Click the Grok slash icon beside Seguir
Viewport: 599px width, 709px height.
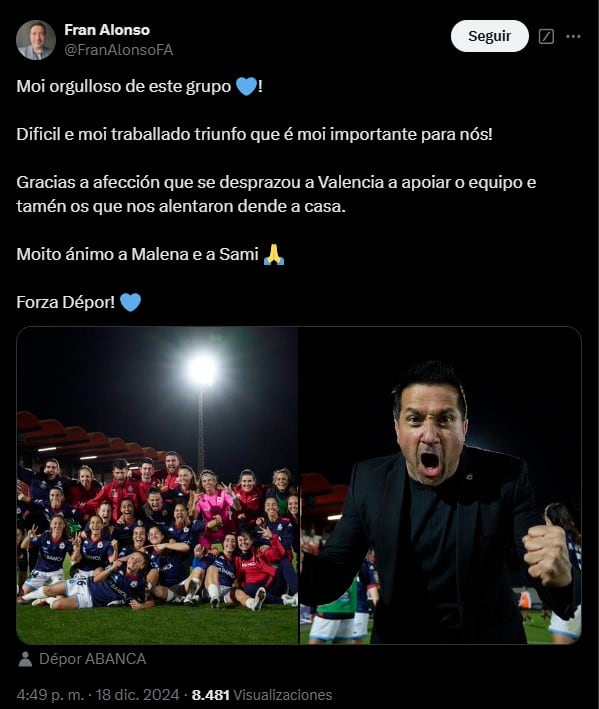coord(546,36)
